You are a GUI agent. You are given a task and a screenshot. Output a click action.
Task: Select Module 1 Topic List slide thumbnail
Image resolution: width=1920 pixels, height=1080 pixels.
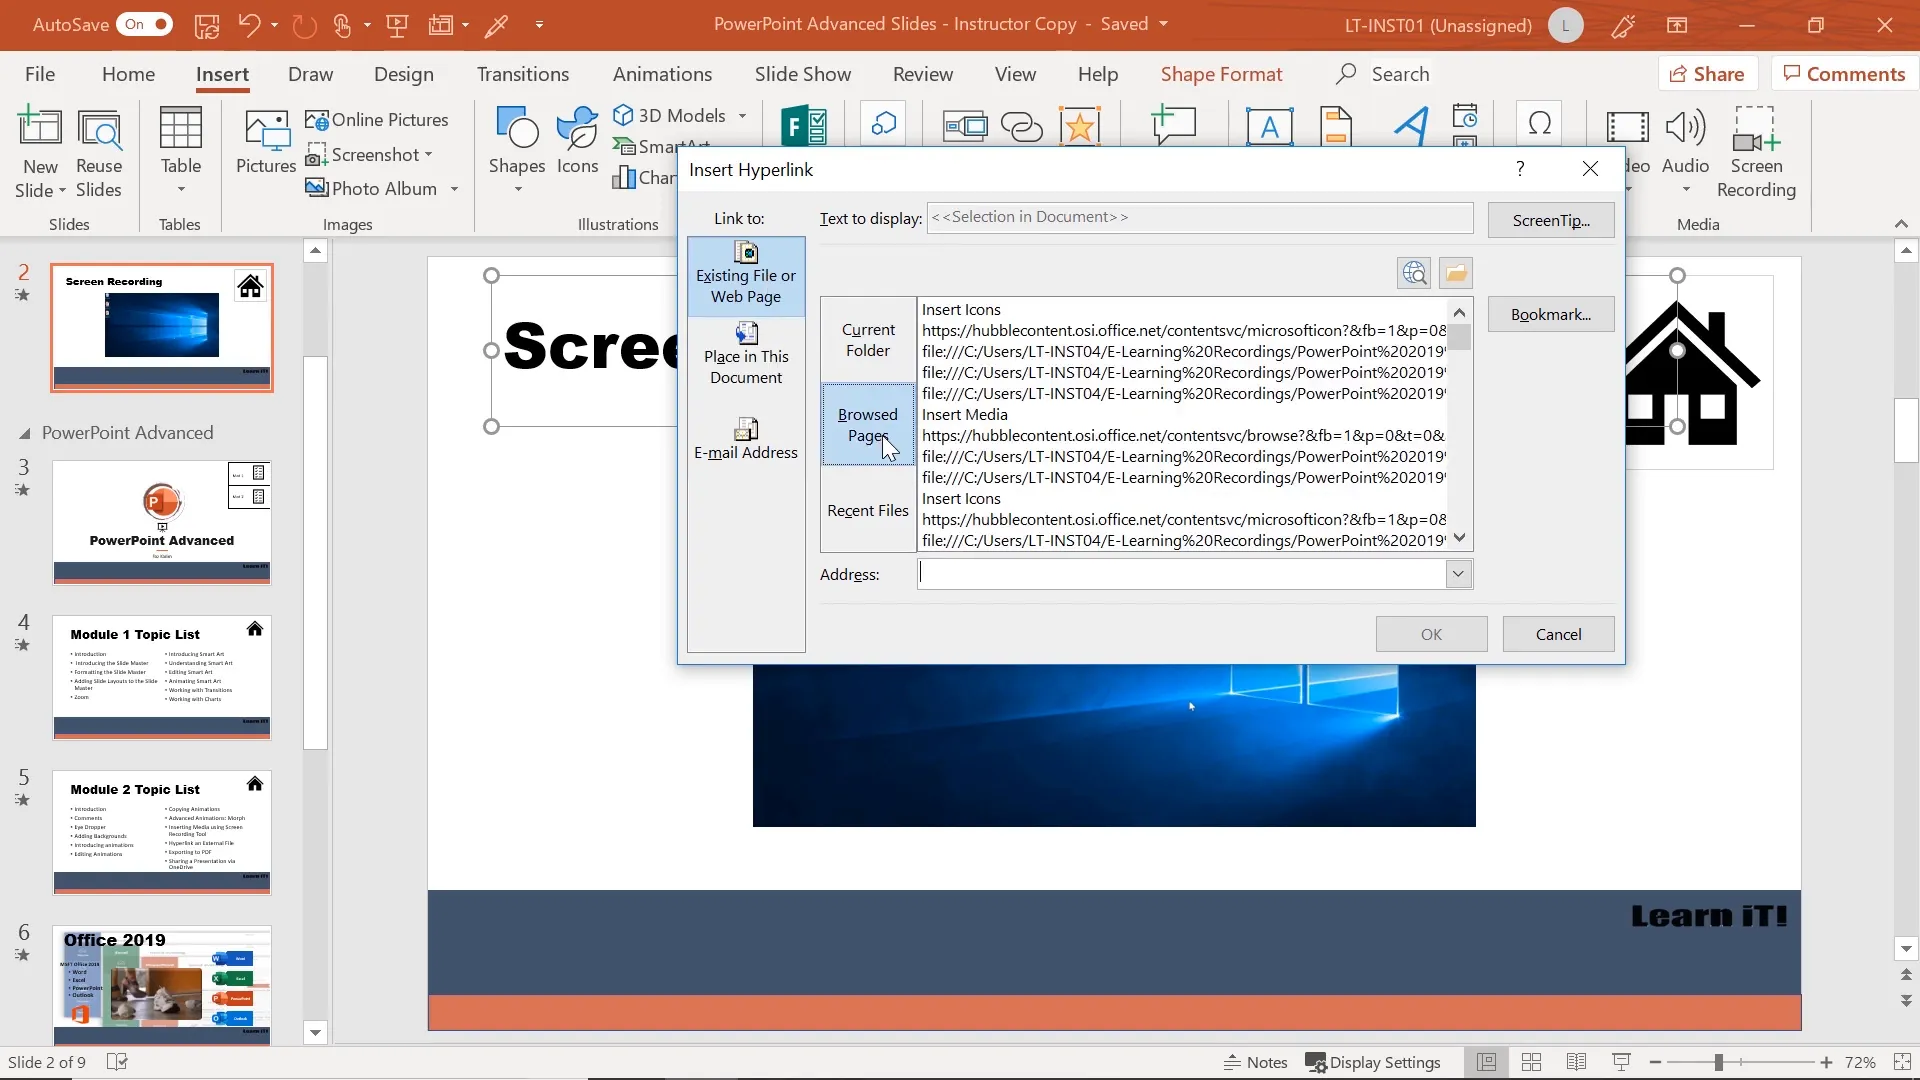[162, 677]
